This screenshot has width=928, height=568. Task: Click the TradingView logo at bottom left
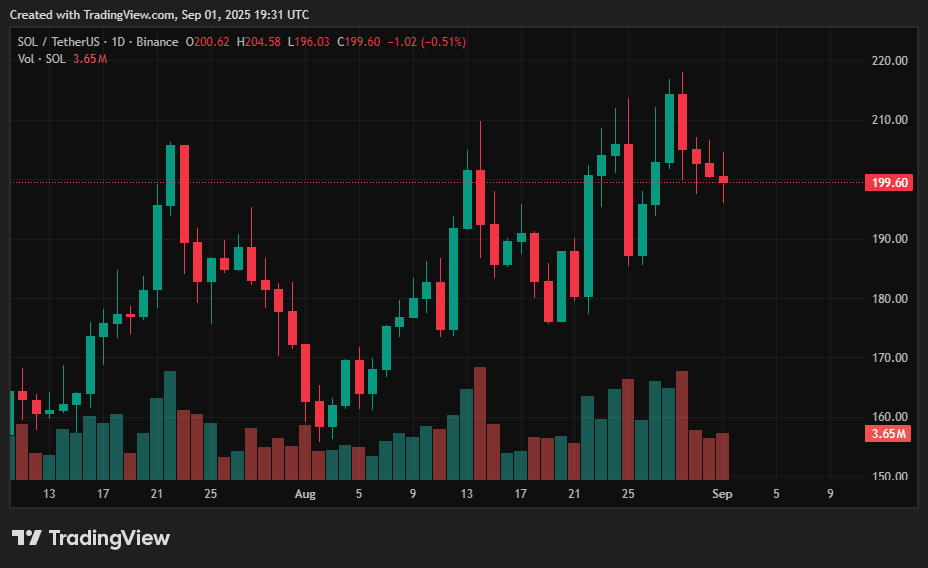click(91, 538)
